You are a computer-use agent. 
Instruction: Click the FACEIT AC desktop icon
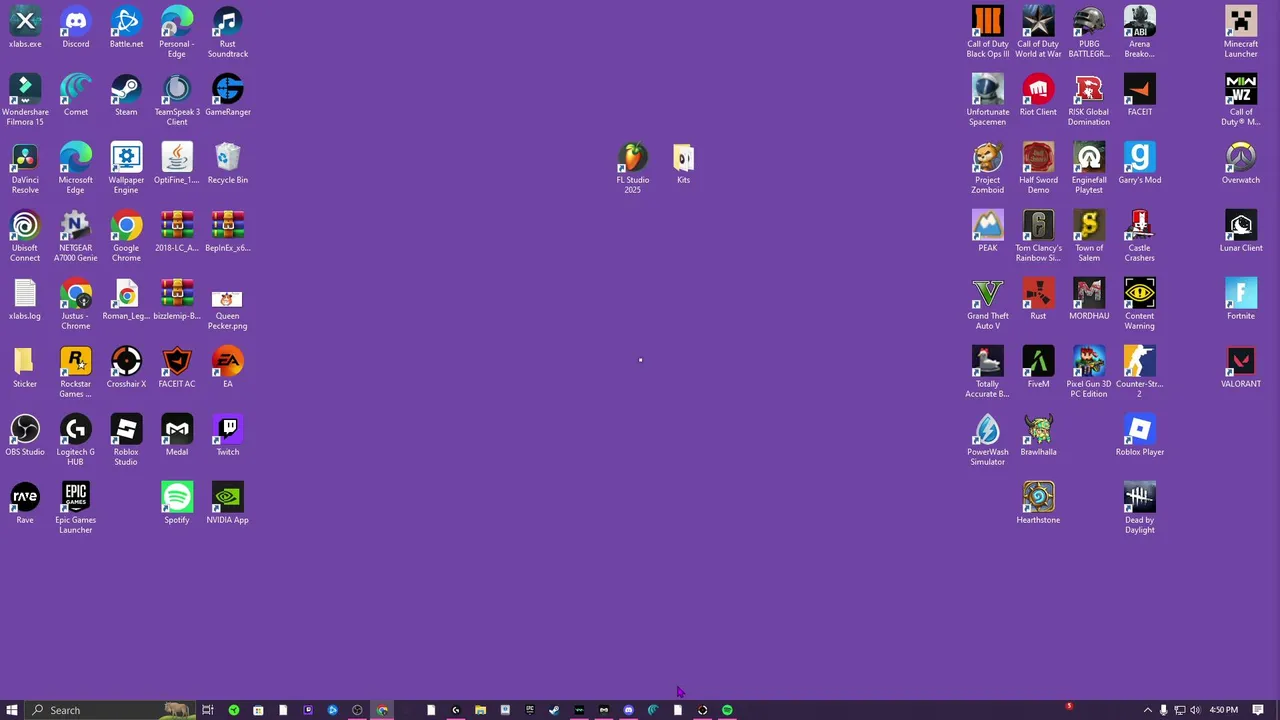coord(177,367)
